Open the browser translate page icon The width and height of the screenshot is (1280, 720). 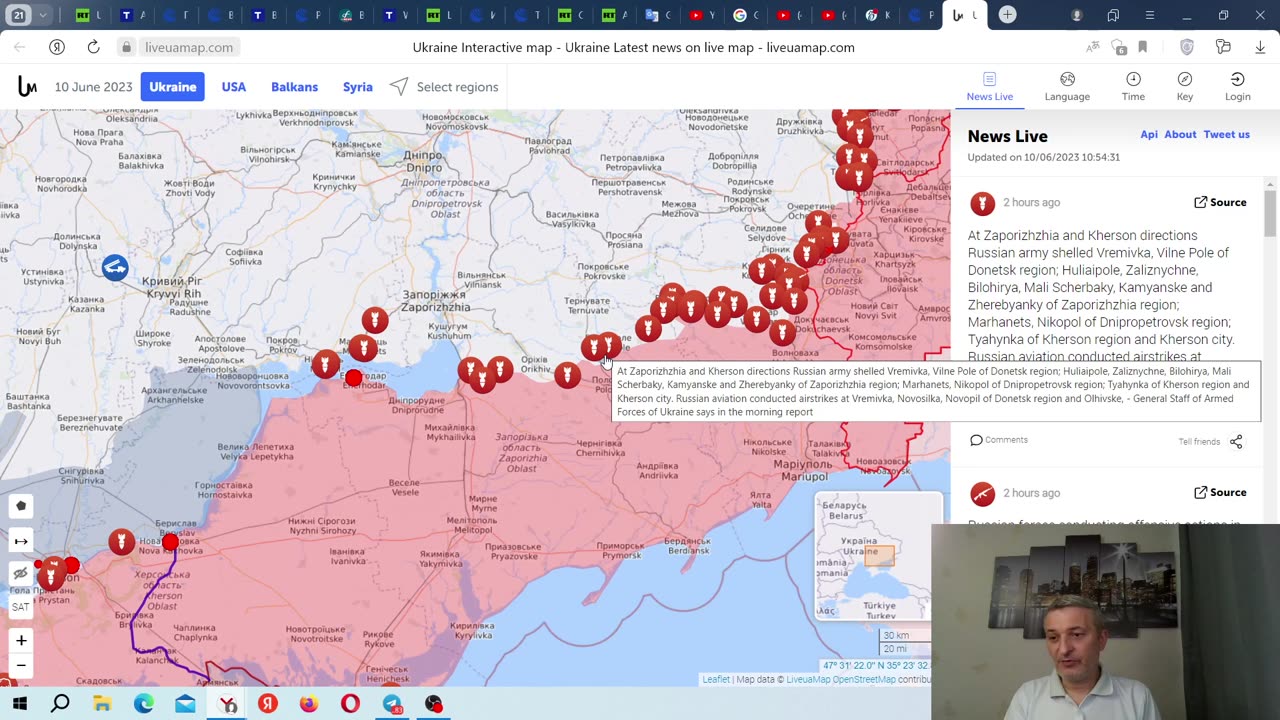click(x=1093, y=47)
